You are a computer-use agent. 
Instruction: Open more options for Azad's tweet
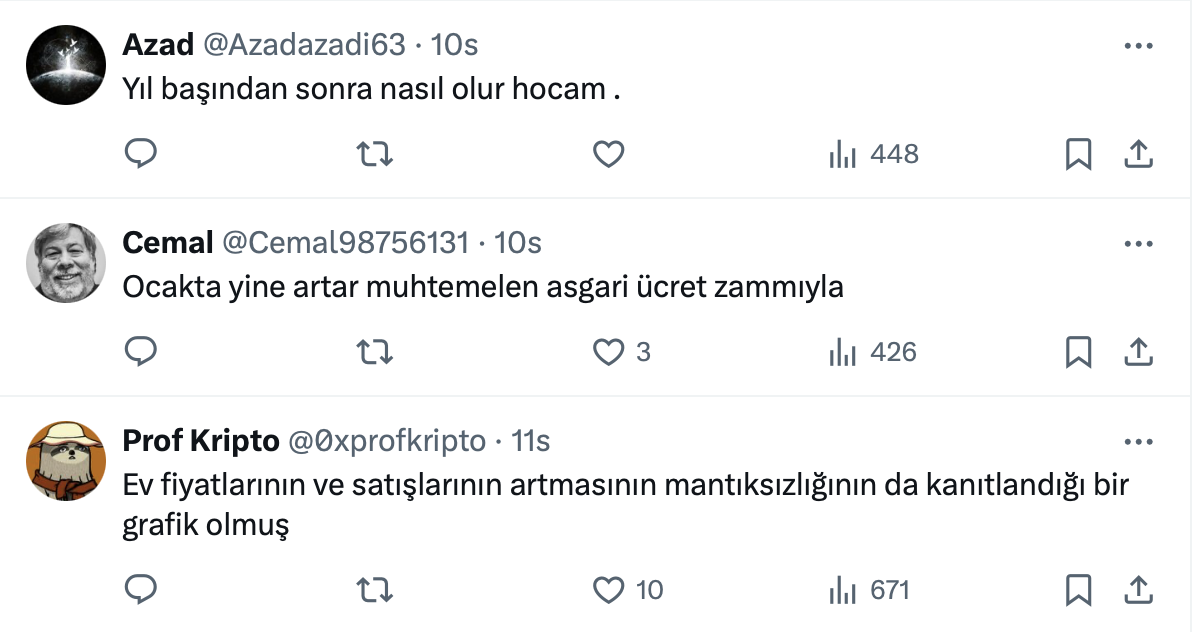1139,46
